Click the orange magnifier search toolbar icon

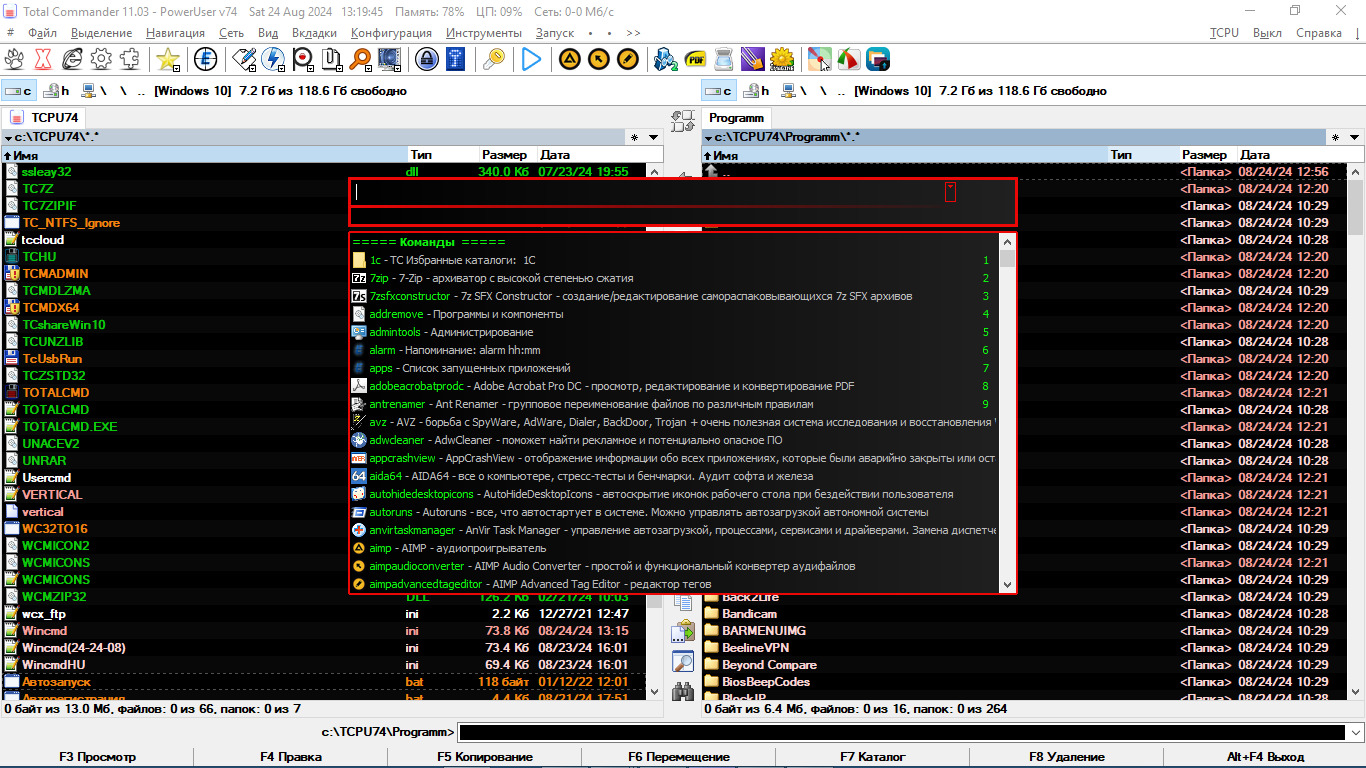coord(360,59)
